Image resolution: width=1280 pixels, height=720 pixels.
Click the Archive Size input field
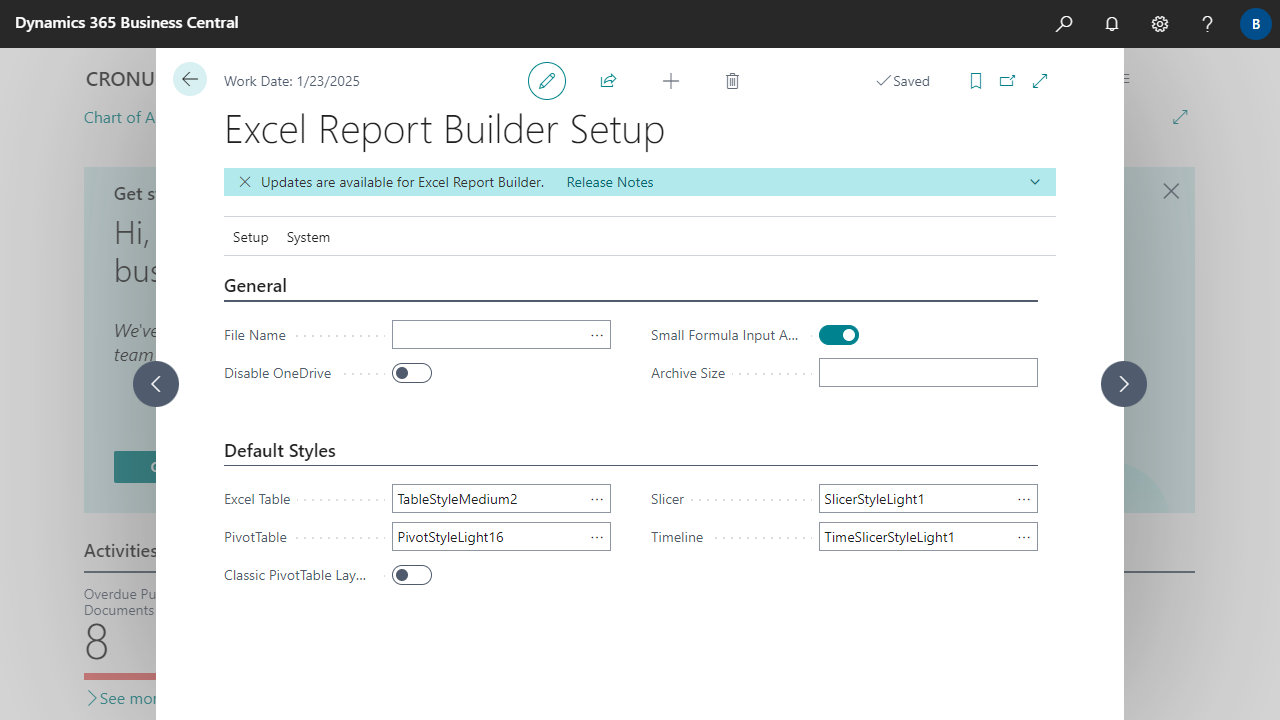tap(928, 373)
